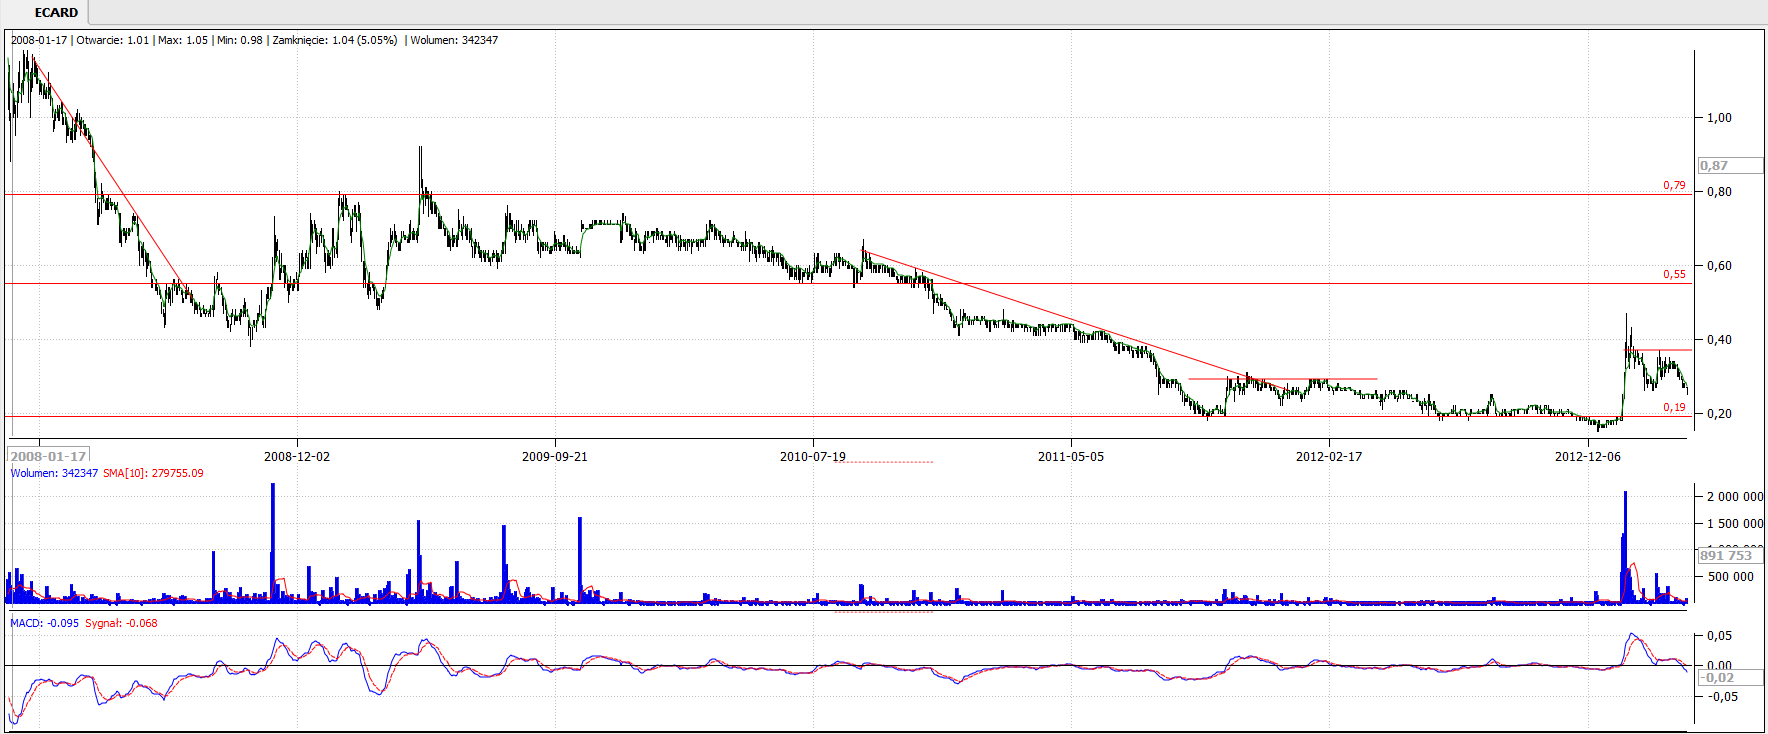
Task: Click the 0,79 resistance level label
Action: (1674, 185)
